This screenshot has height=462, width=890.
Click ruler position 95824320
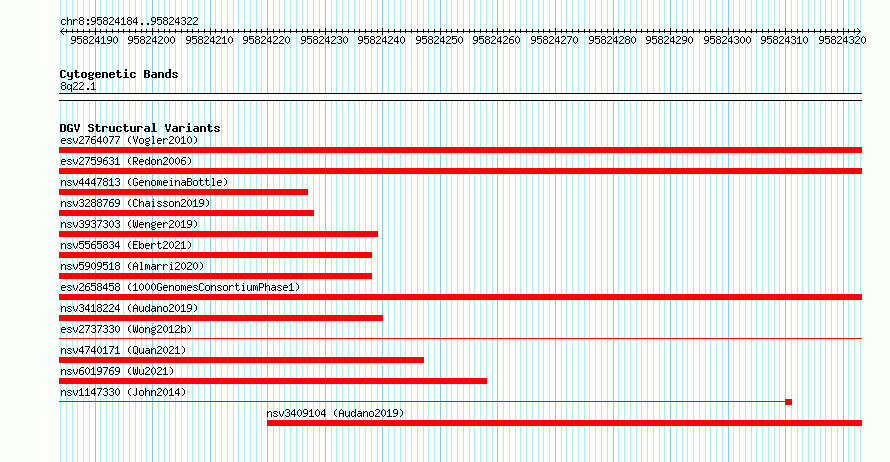click(x=842, y=40)
